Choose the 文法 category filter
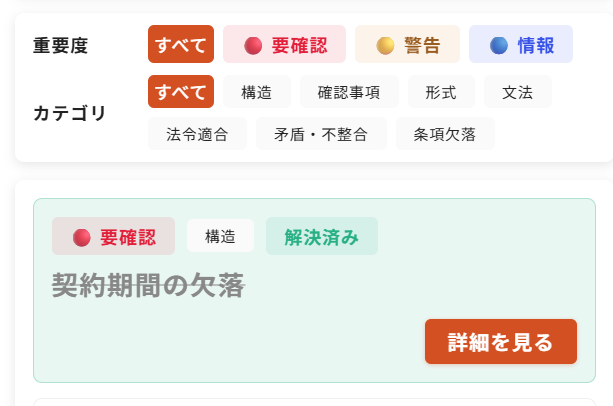 tap(517, 92)
